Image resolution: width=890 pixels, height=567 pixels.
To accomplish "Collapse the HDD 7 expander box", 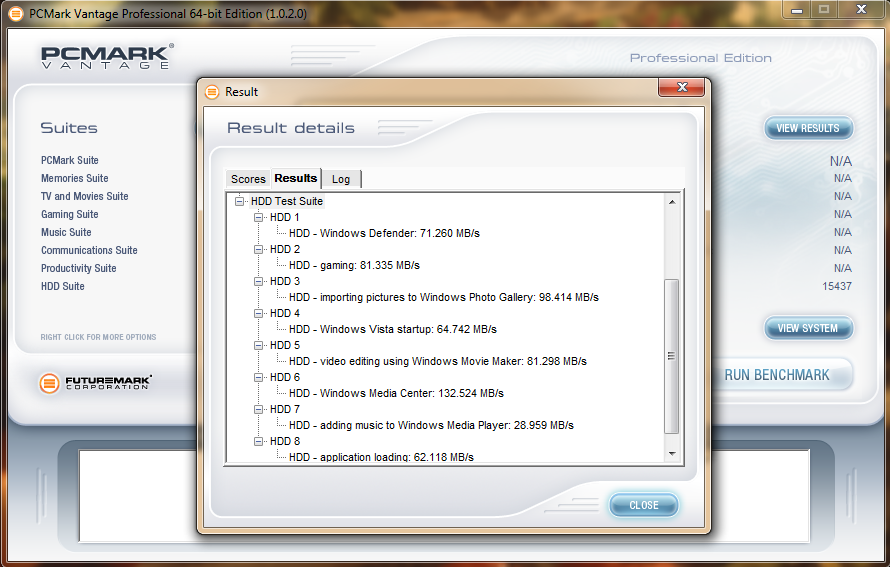I will click(x=259, y=409).
